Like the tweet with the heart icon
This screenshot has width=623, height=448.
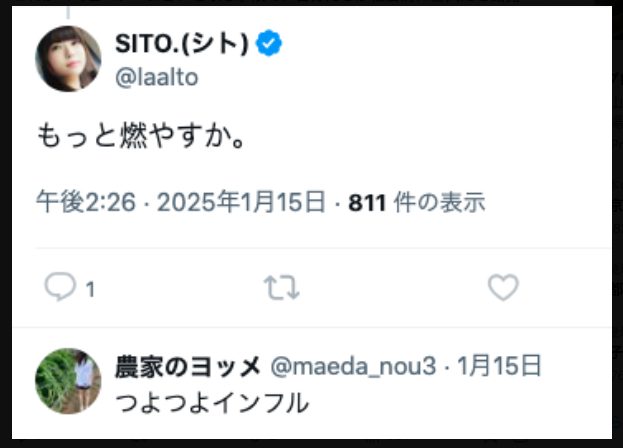[x=503, y=287]
